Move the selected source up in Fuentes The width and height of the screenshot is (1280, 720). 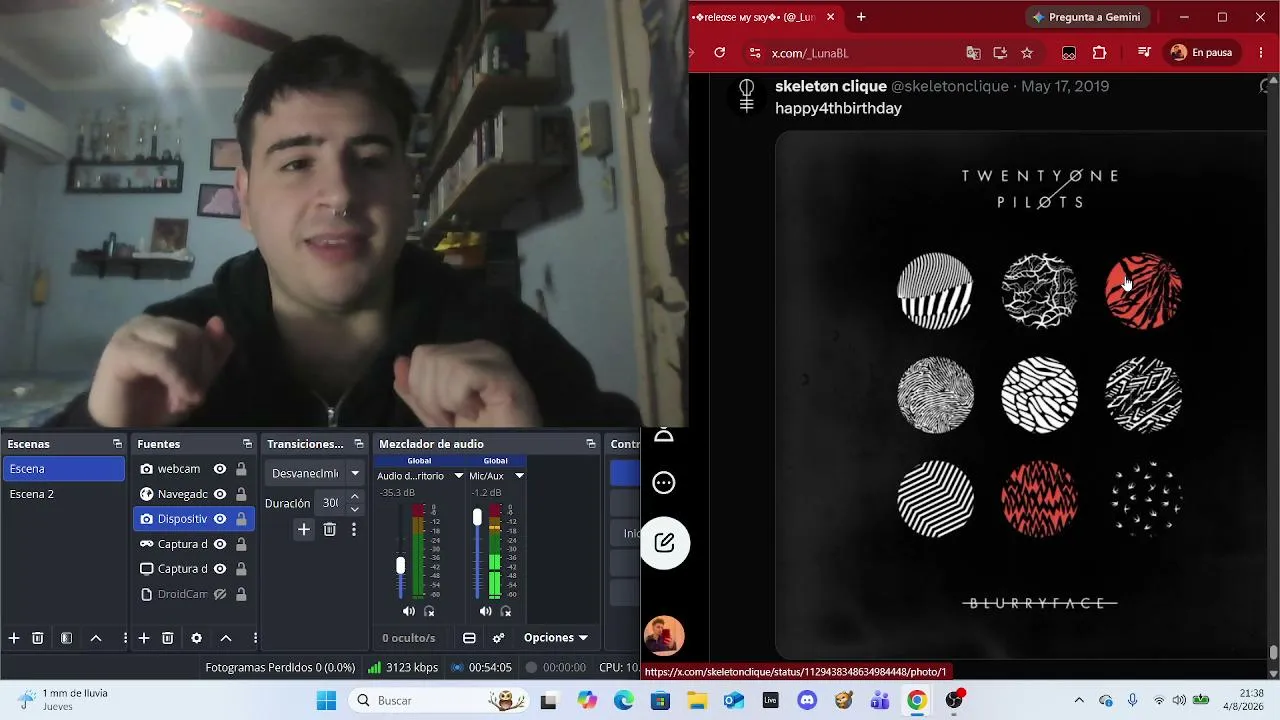[x=226, y=638]
